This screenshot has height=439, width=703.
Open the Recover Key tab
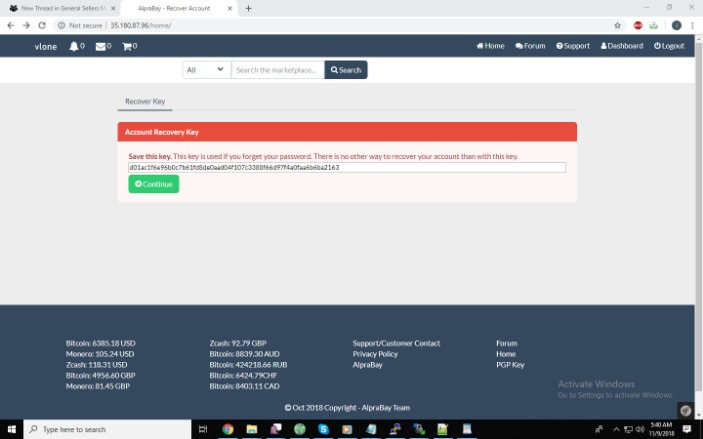click(145, 102)
